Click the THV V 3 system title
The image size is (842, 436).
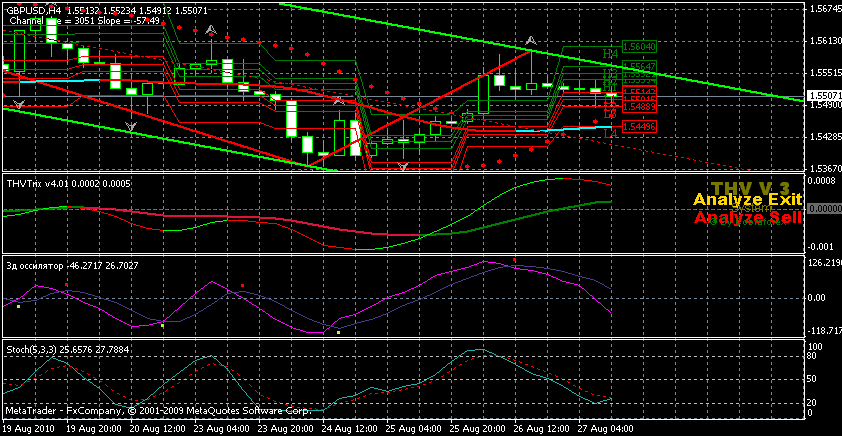click(750, 188)
